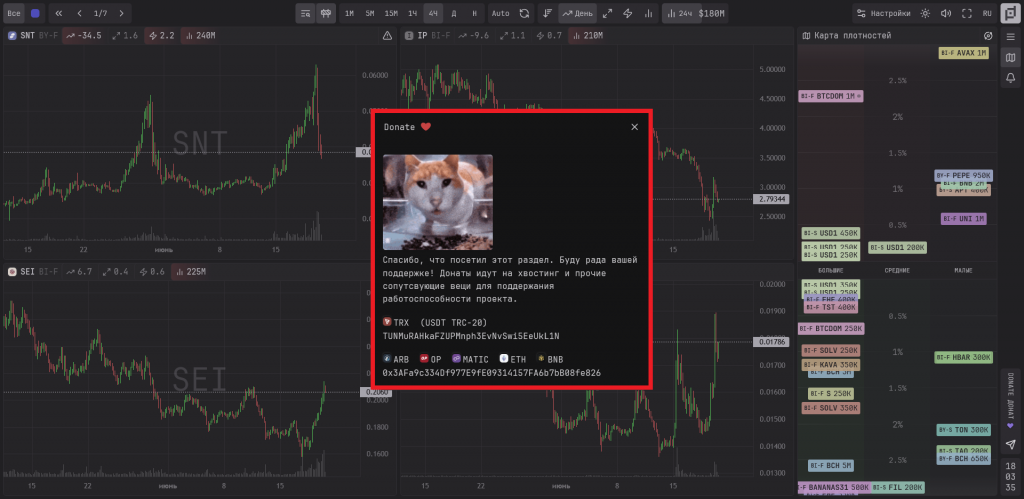Toggle sound speaker icon

(x=946, y=13)
